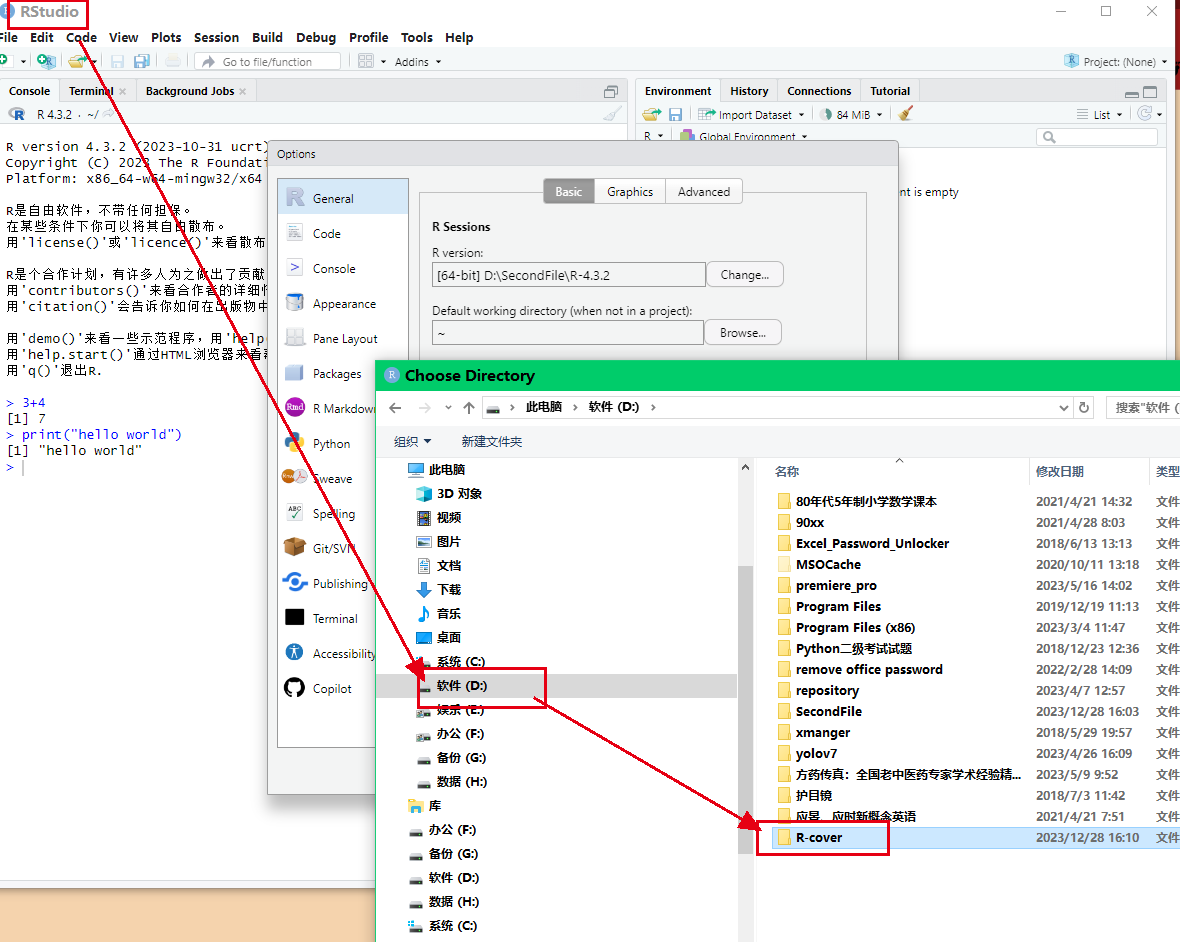Switch to the Graphics options tab
Screen dimensions: 1180x942
point(630,192)
